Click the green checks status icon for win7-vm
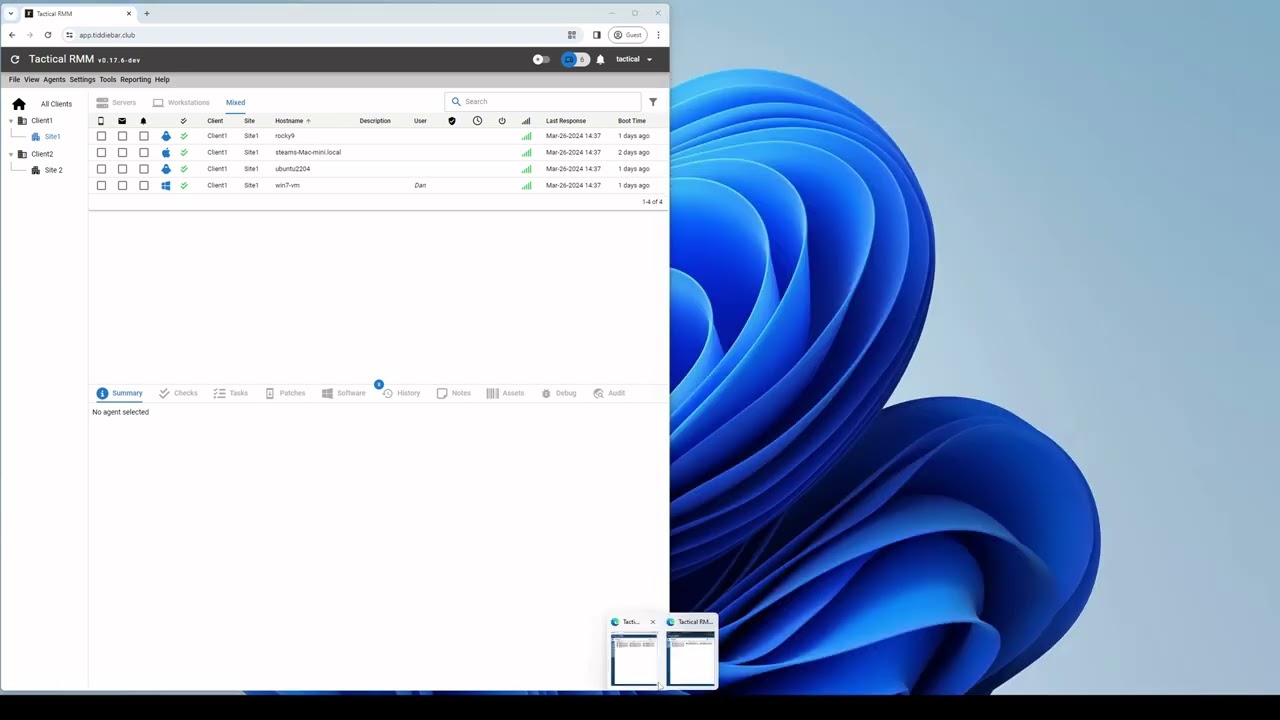Image resolution: width=1280 pixels, height=720 pixels. pos(184,185)
